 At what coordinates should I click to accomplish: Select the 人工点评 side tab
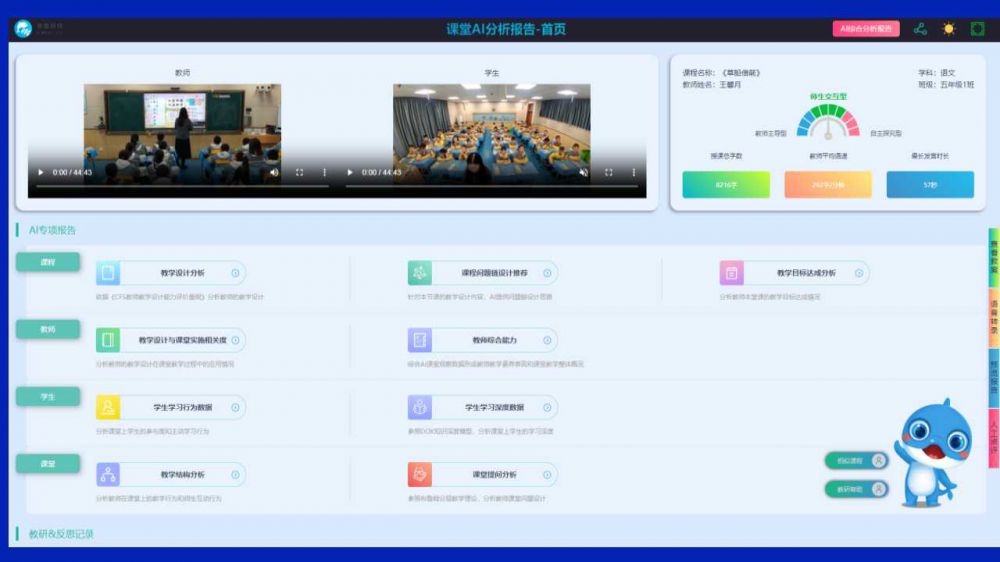(x=993, y=438)
